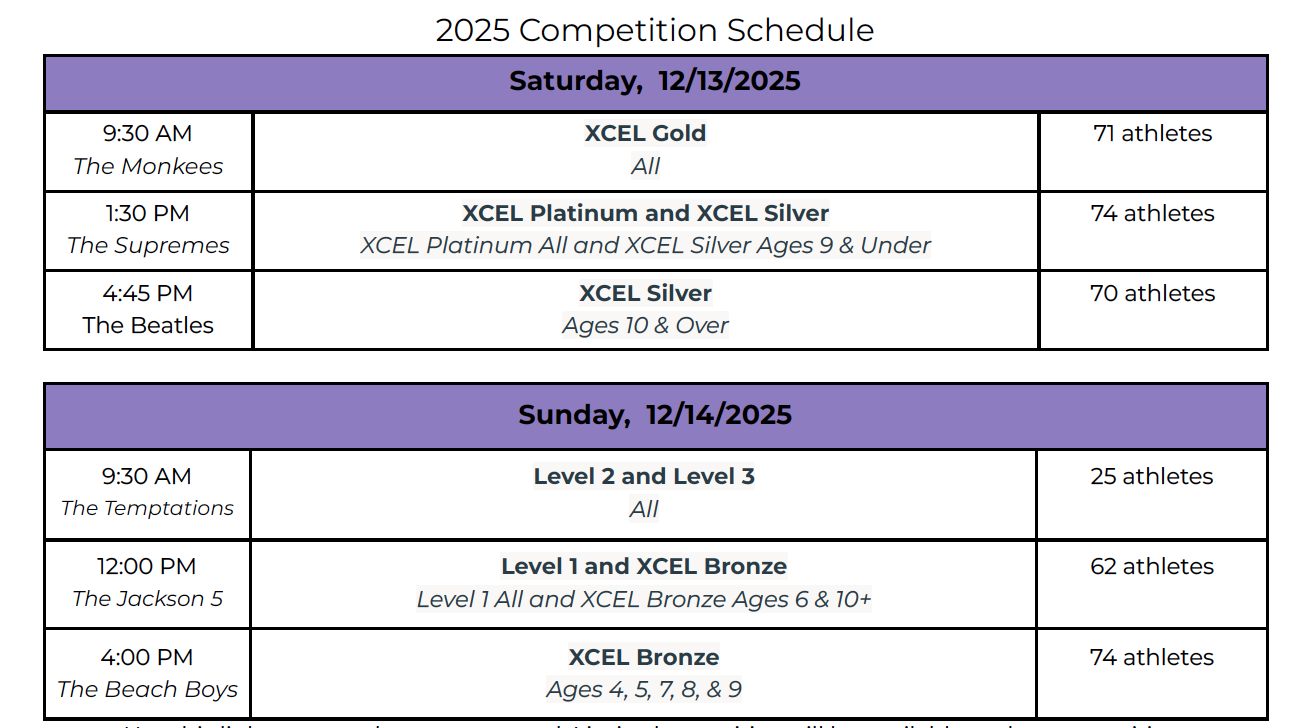Click the "62 athletes" cell
Screen dimensions: 1312x728
[1152, 566]
